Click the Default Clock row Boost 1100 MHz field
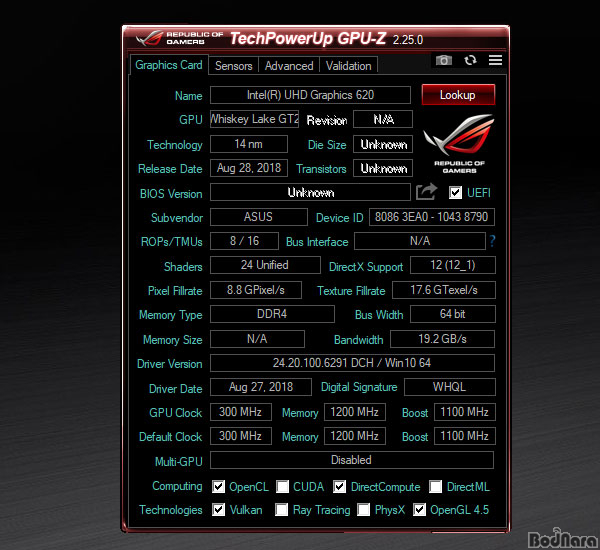Image resolution: width=600 pixels, height=550 pixels. click(x=465, y=436)
